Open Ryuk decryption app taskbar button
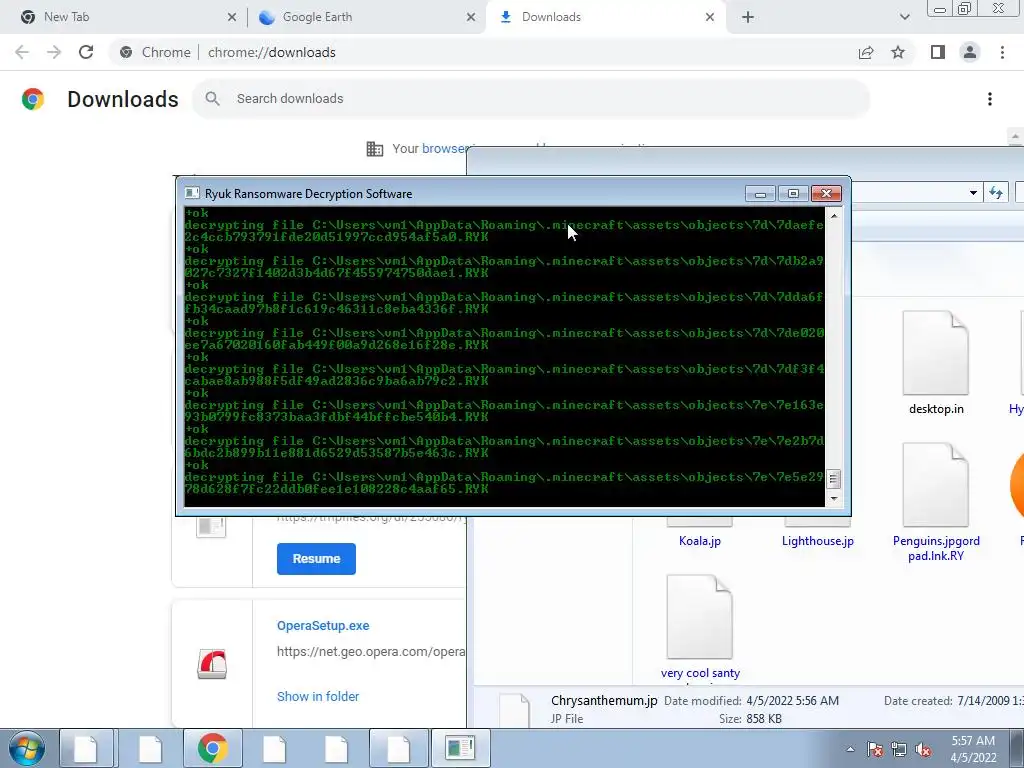The width and height of the screenshot is (1024, 768). [460, 748]
